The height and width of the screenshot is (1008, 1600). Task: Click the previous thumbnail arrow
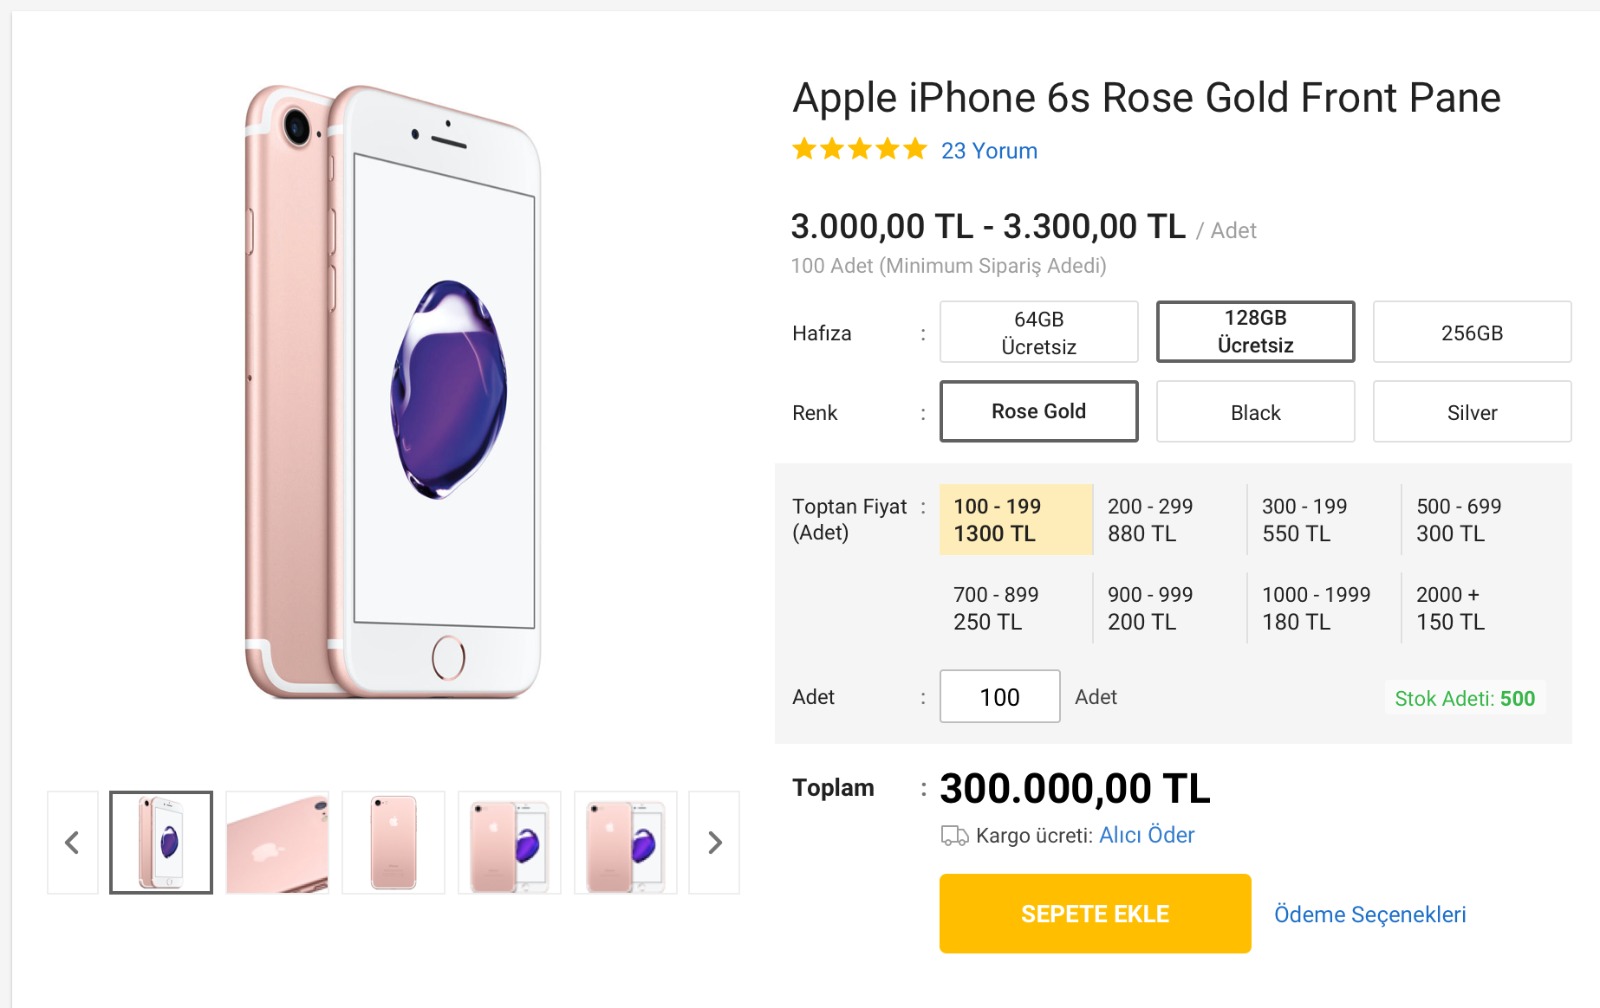tap(72, 842)
